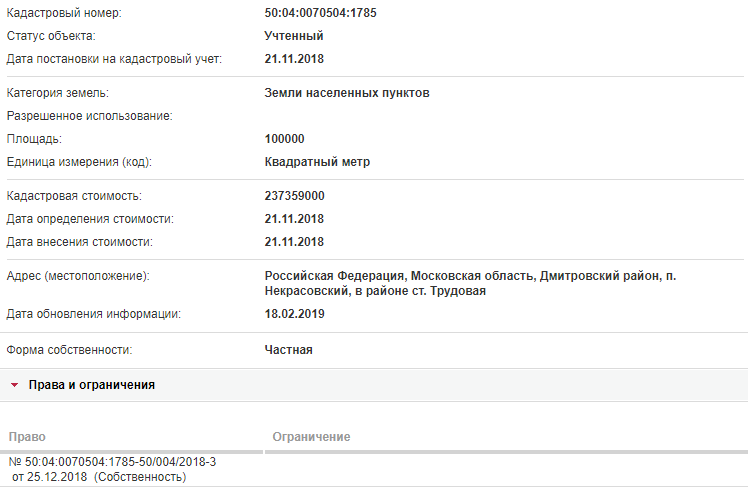Click the Квадратный метр unit value
Viewport: 748px width, 487px height.
(x=317, y=162)
